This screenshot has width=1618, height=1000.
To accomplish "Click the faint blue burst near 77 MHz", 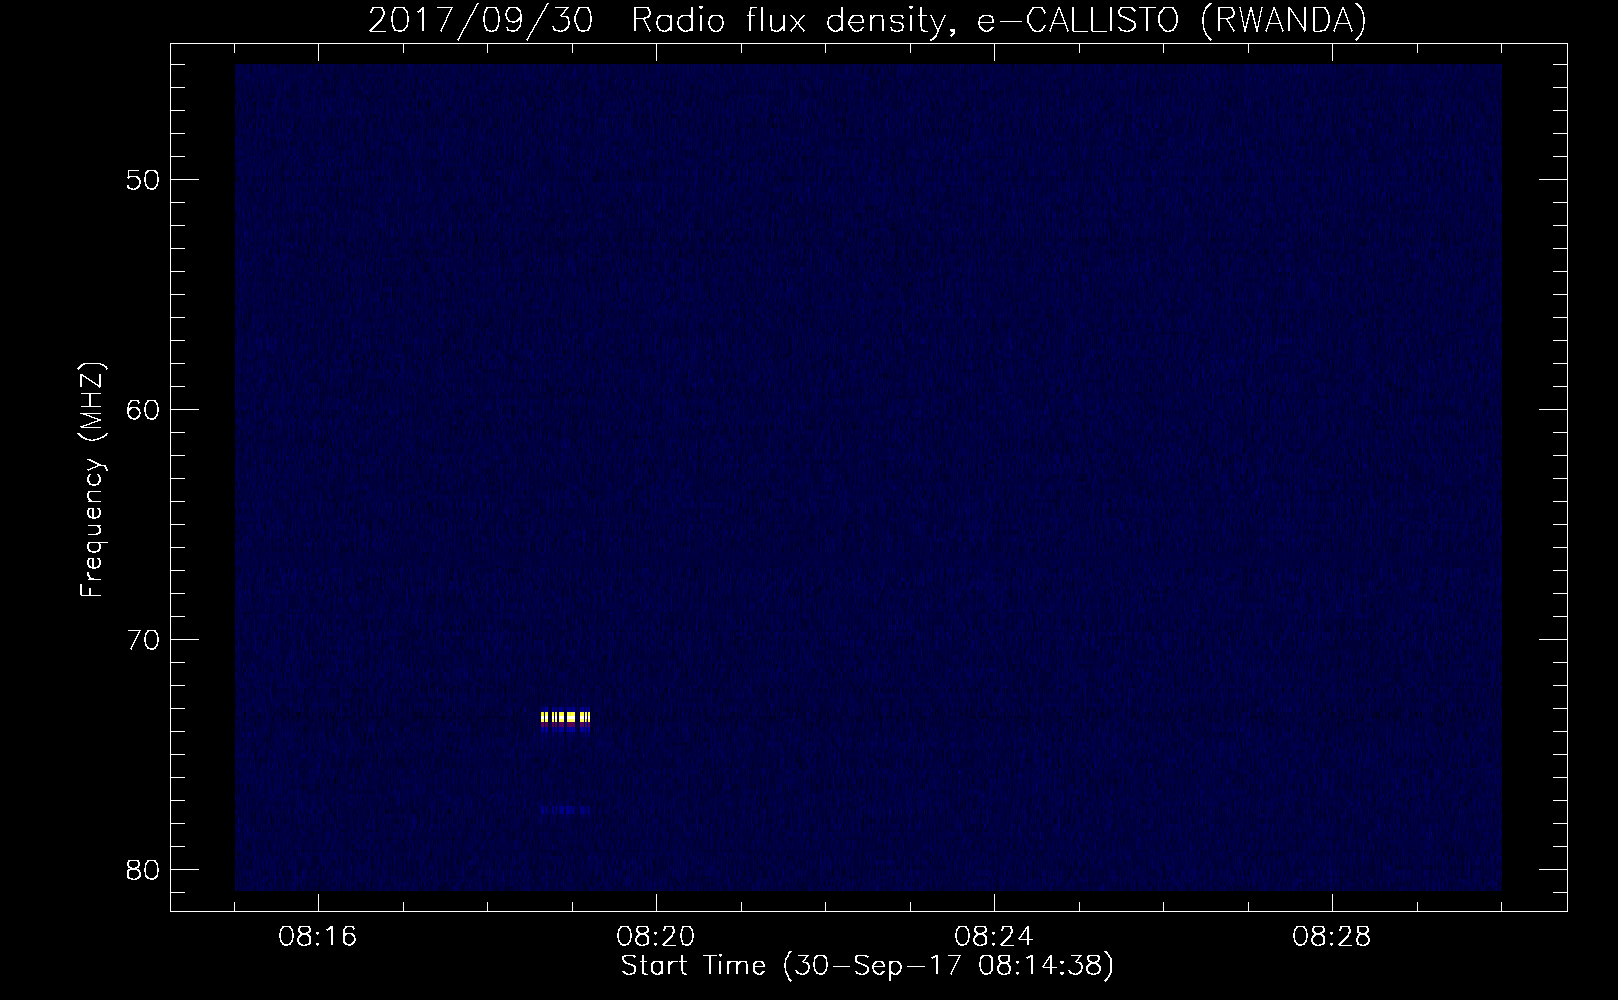I will click(565, 810).
